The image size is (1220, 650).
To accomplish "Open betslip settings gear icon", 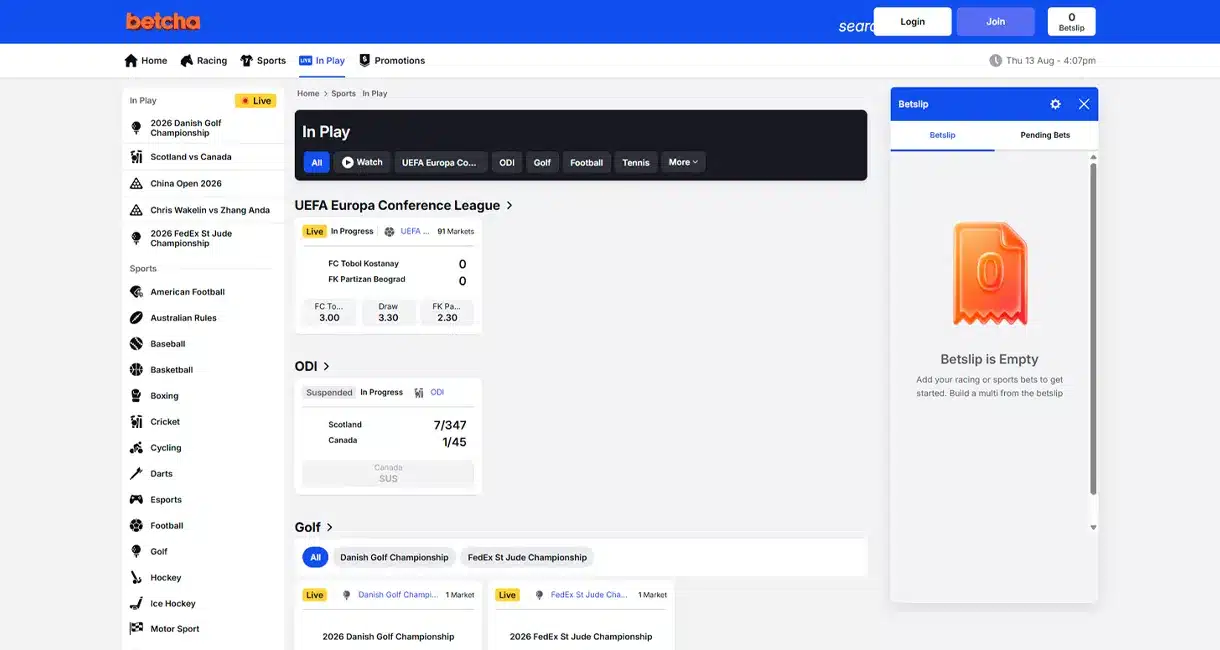I will tap(1055, 104).
